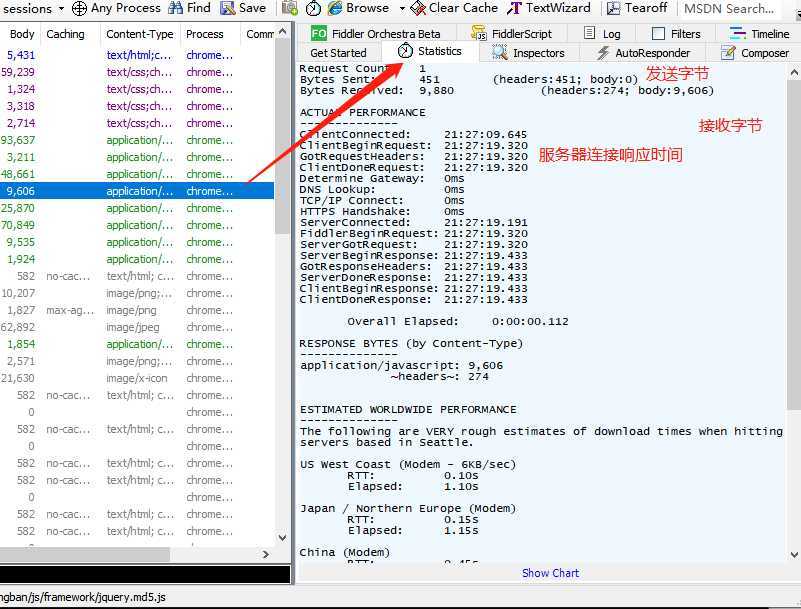801x609 pixels.
Task: Select the session row with body 1,924
Action: click(137, 259)
